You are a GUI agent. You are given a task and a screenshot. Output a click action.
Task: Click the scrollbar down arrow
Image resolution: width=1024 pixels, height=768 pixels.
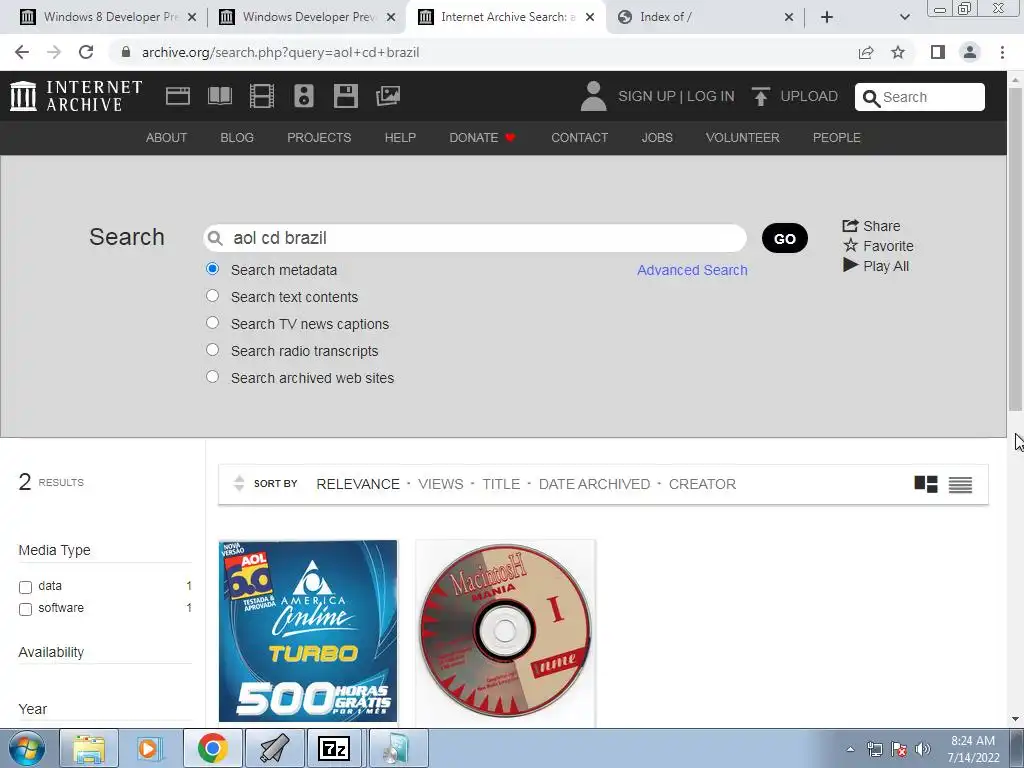1015,719
